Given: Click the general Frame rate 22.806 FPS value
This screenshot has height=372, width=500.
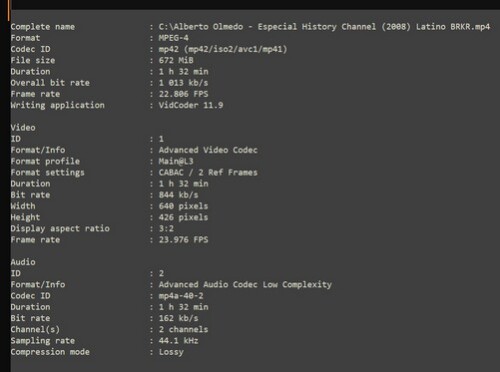Looking at the screenshot, I should 183,94.
